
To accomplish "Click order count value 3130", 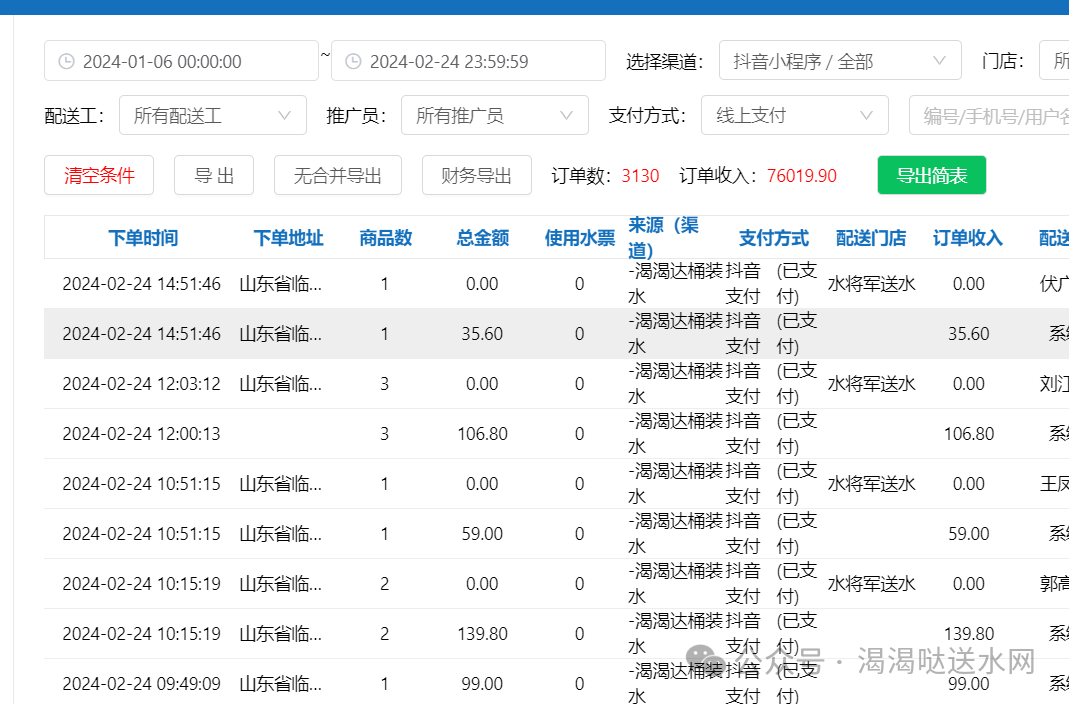I will click(640, 176).
